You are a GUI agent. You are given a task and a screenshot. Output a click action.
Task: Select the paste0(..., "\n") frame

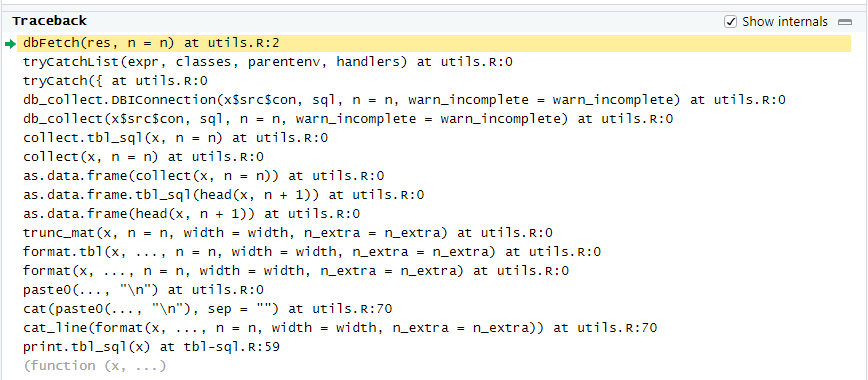point(143,290)
